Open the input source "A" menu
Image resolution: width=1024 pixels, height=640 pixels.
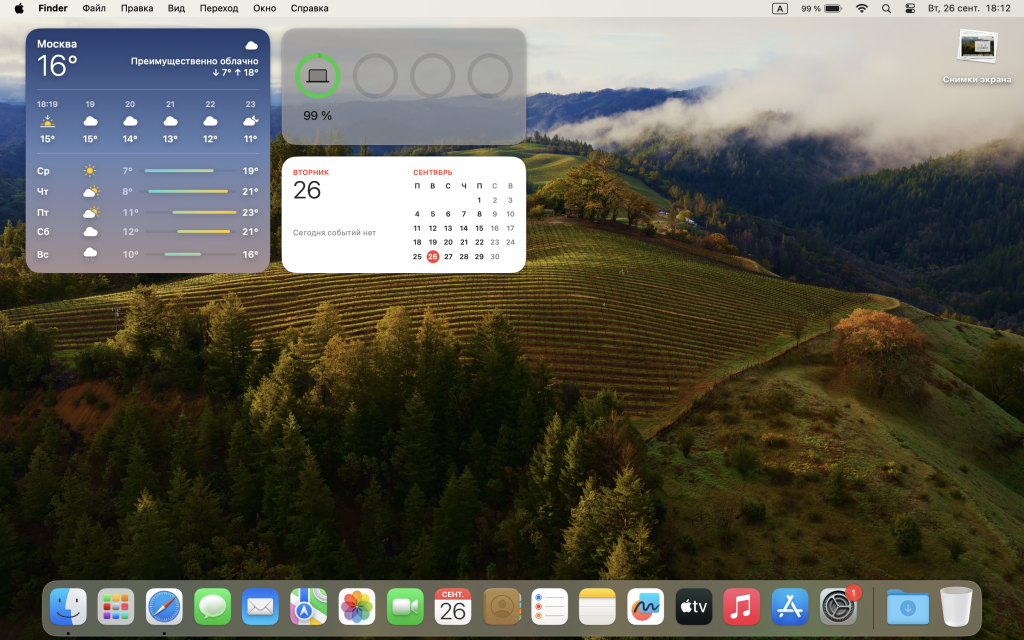click(x=779, y=8)
